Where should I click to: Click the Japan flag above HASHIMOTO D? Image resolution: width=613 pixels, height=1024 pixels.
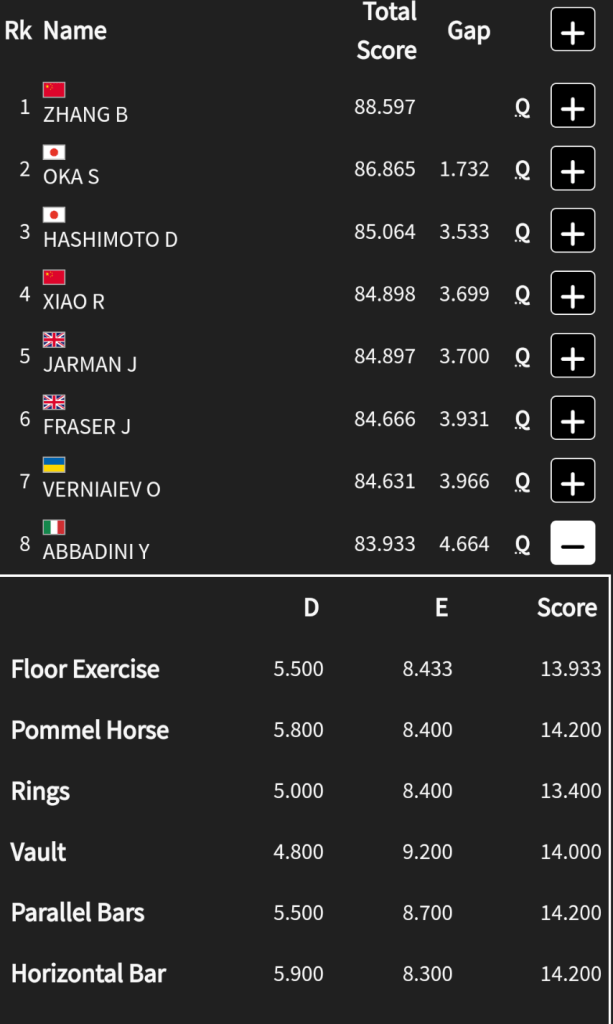[54, 215]
